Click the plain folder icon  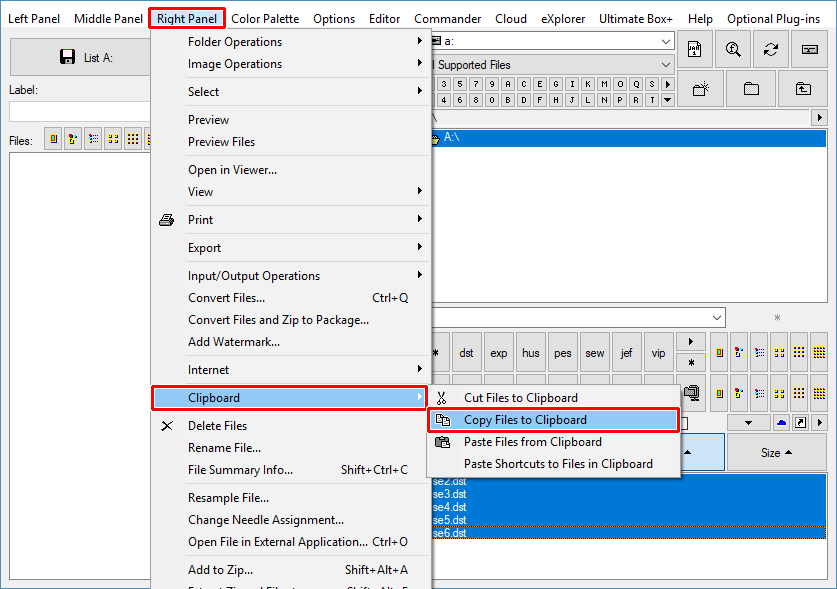(x=751, y=89)
